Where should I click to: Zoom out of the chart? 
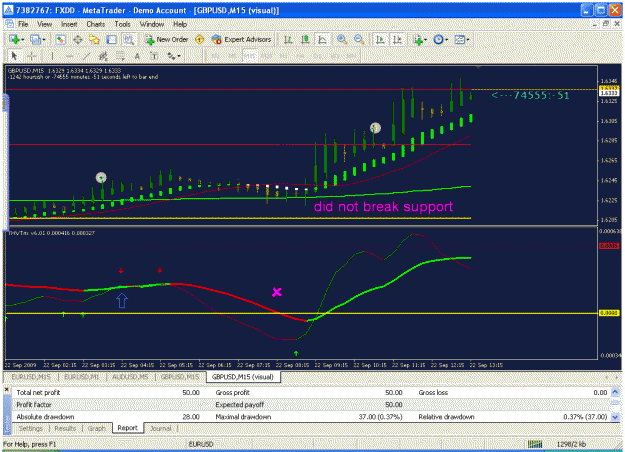point(359,39)
